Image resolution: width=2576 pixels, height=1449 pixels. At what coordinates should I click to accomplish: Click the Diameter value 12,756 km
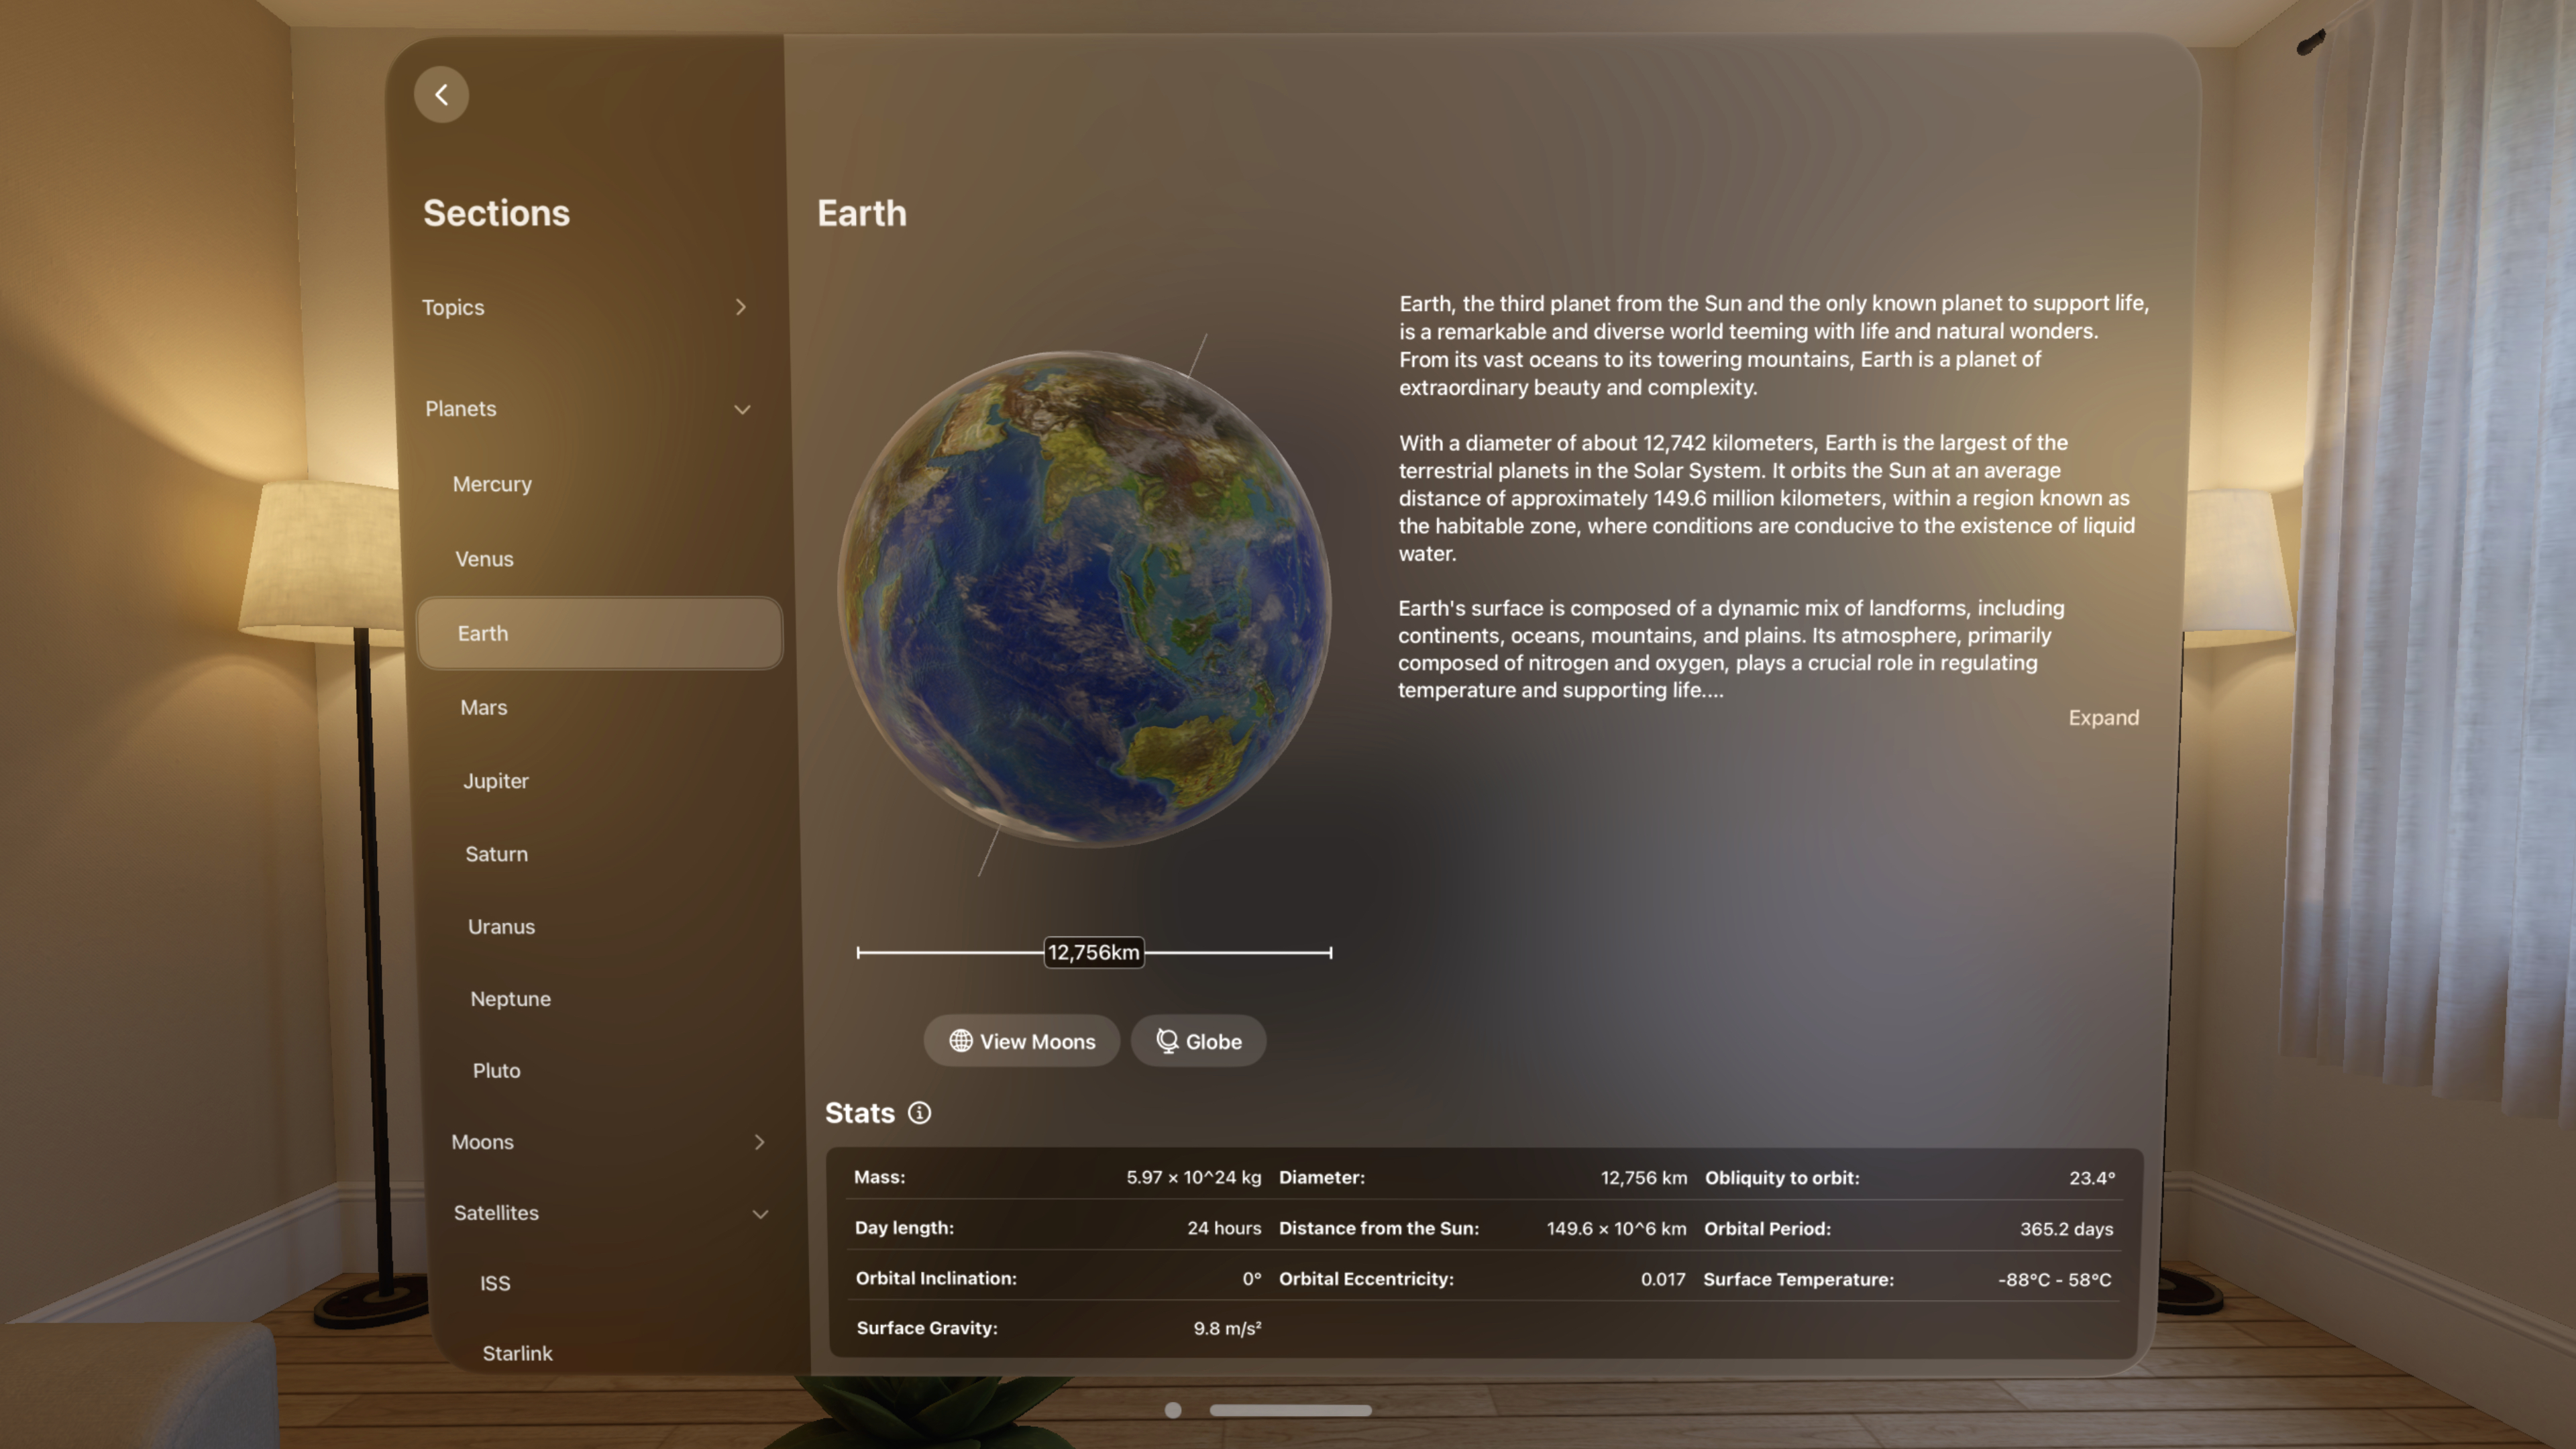(x=1643, y=1178)
